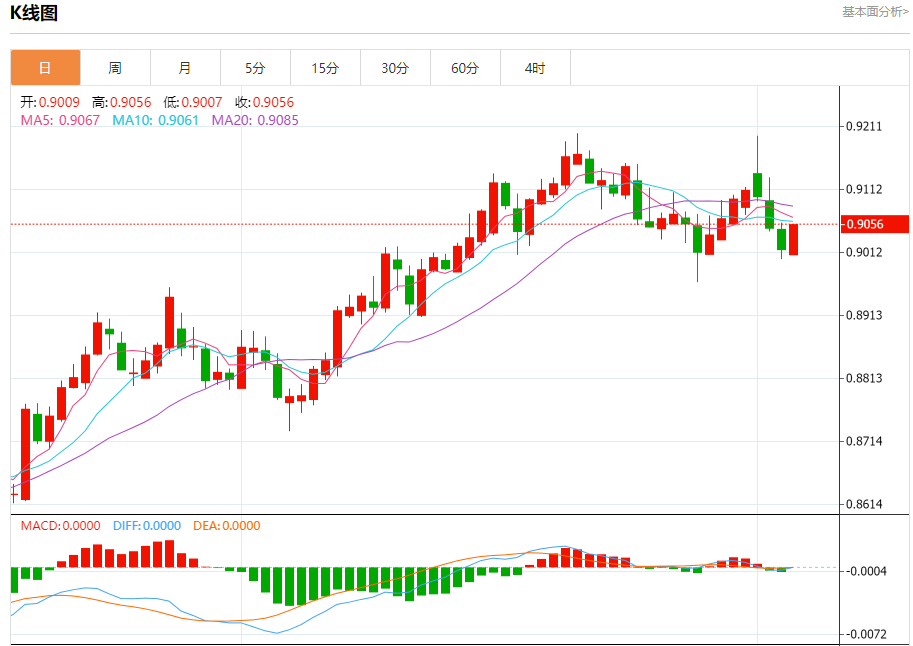Click the 低:0.9007 low value
Screen dimensions: 913x646
point(193,103)
